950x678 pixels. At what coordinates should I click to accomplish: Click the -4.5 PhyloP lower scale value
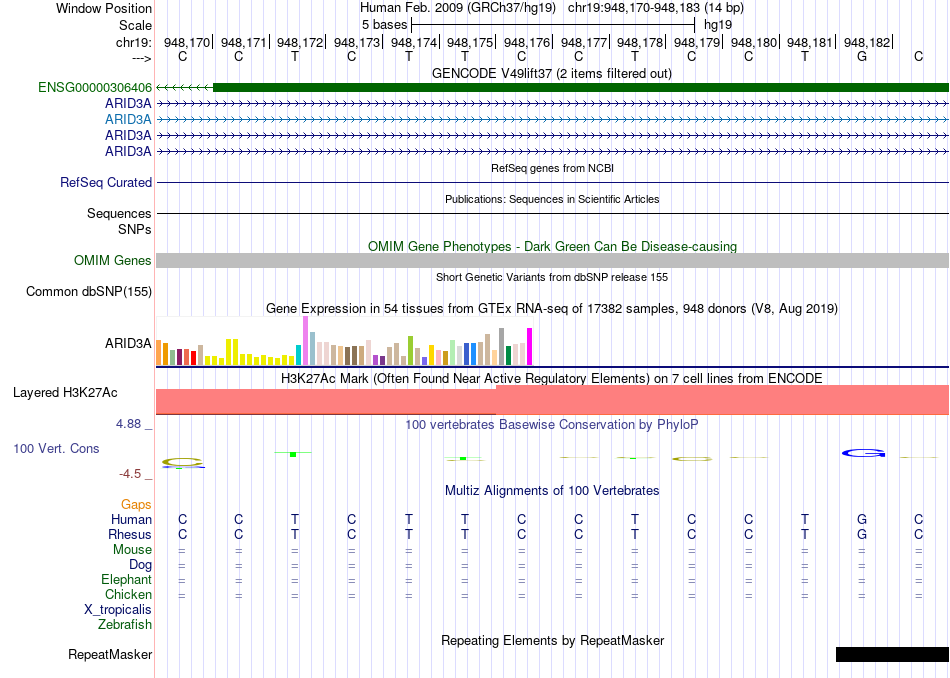130,474
